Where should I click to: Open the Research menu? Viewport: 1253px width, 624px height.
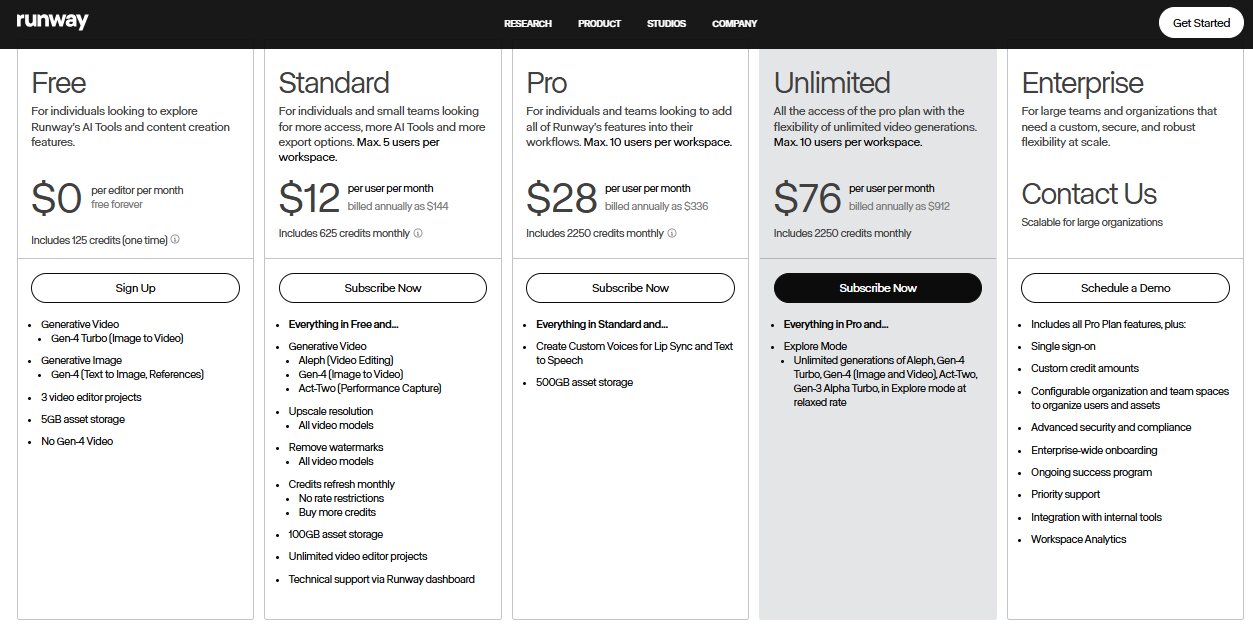528,23
